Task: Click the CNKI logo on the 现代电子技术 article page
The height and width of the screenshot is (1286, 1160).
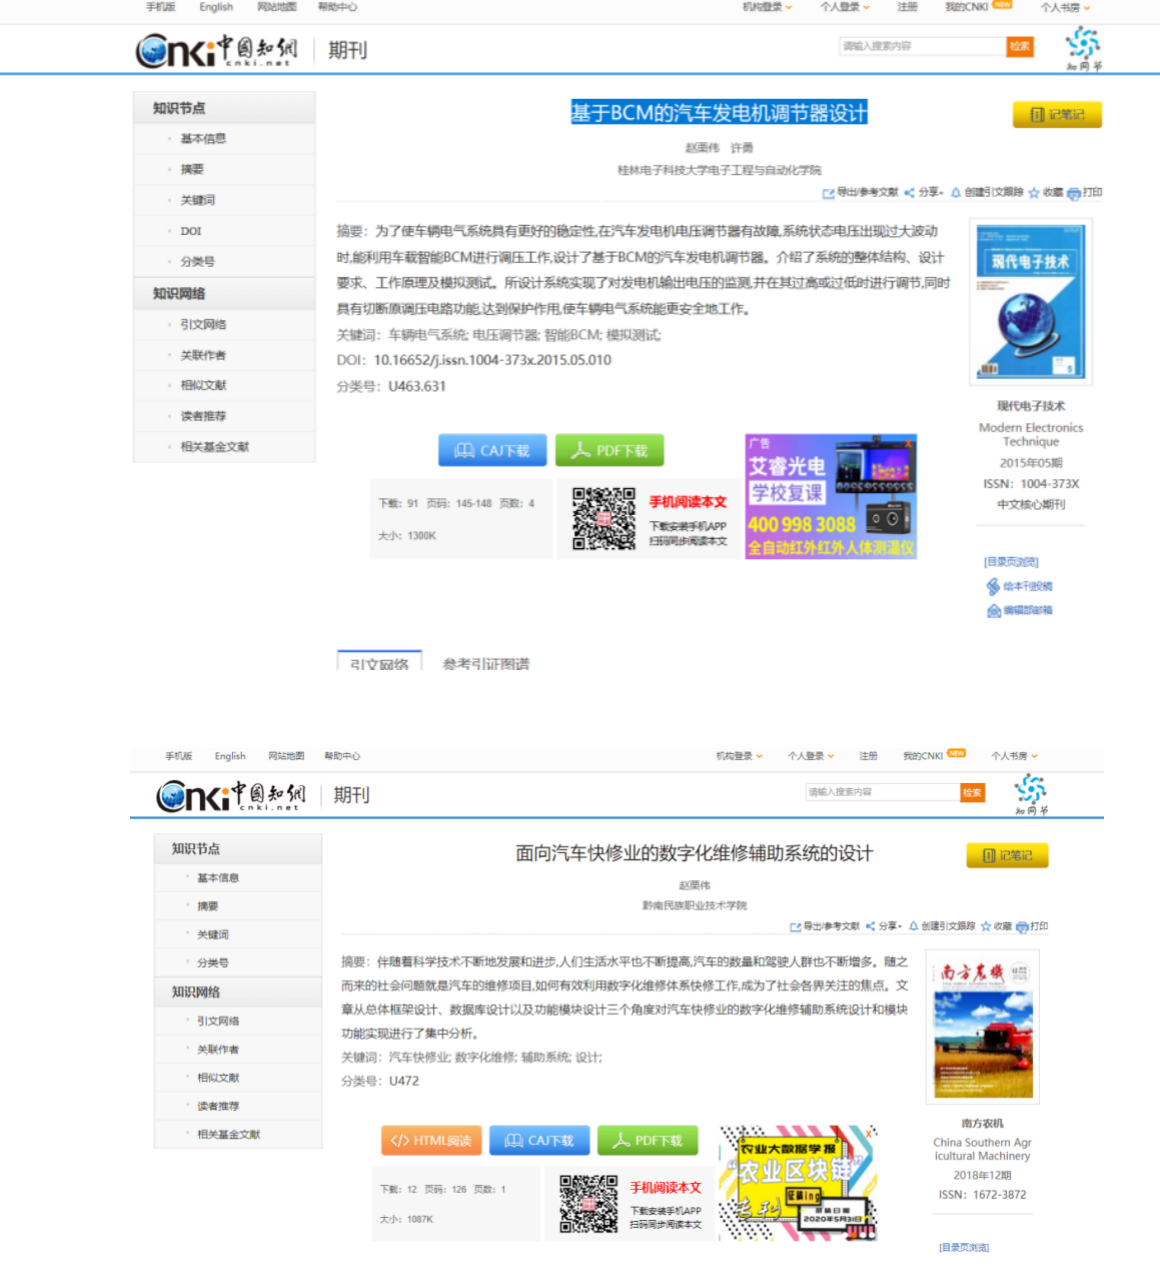Action: [x=217, y=49]
